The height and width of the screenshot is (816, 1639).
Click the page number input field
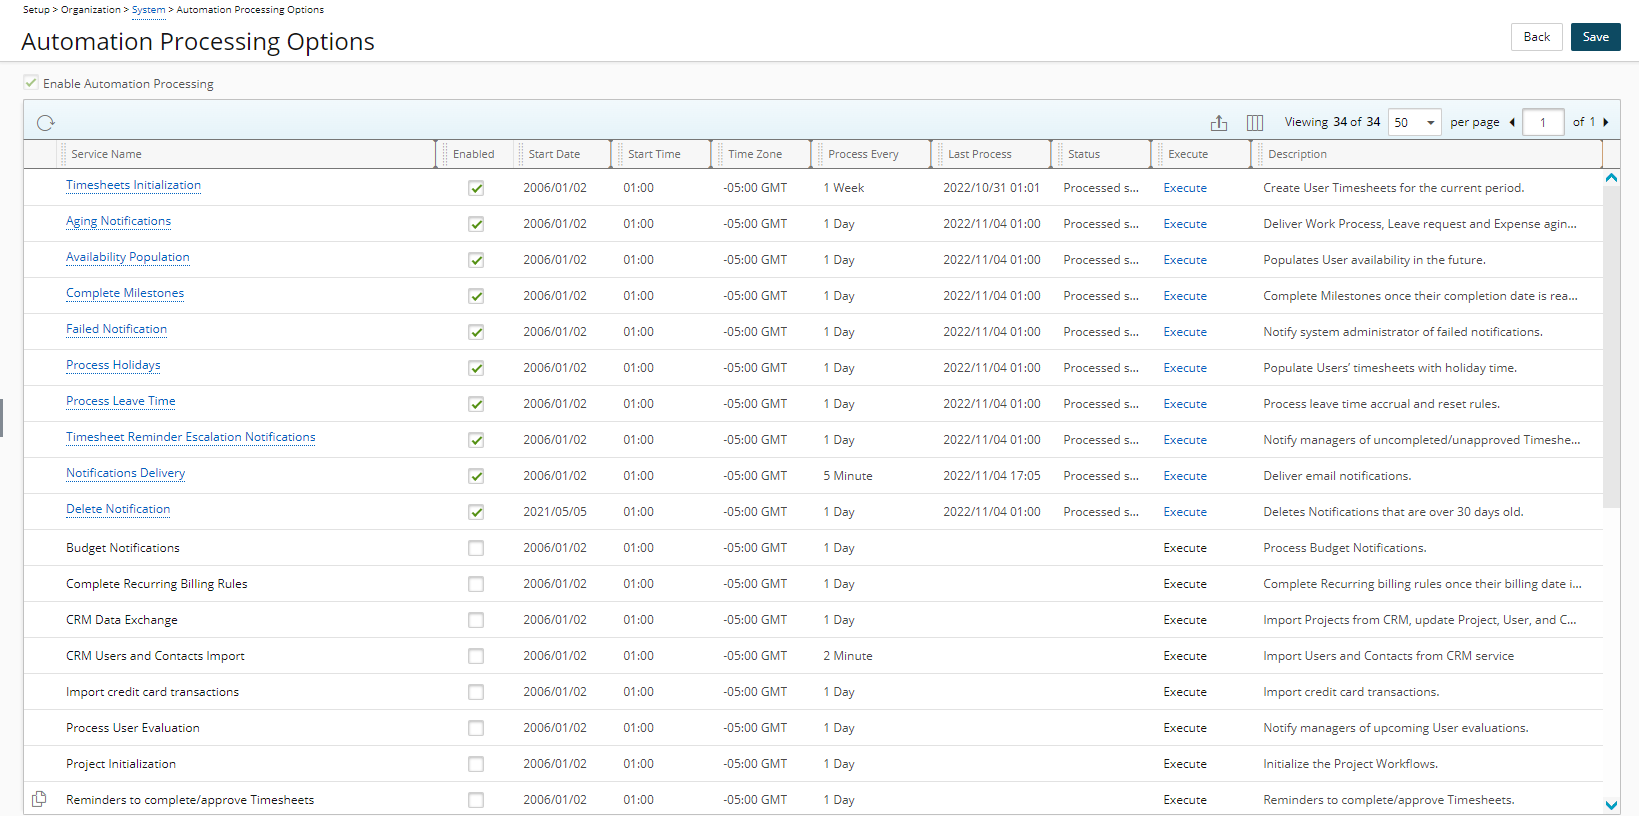[x=1543, y=122]
